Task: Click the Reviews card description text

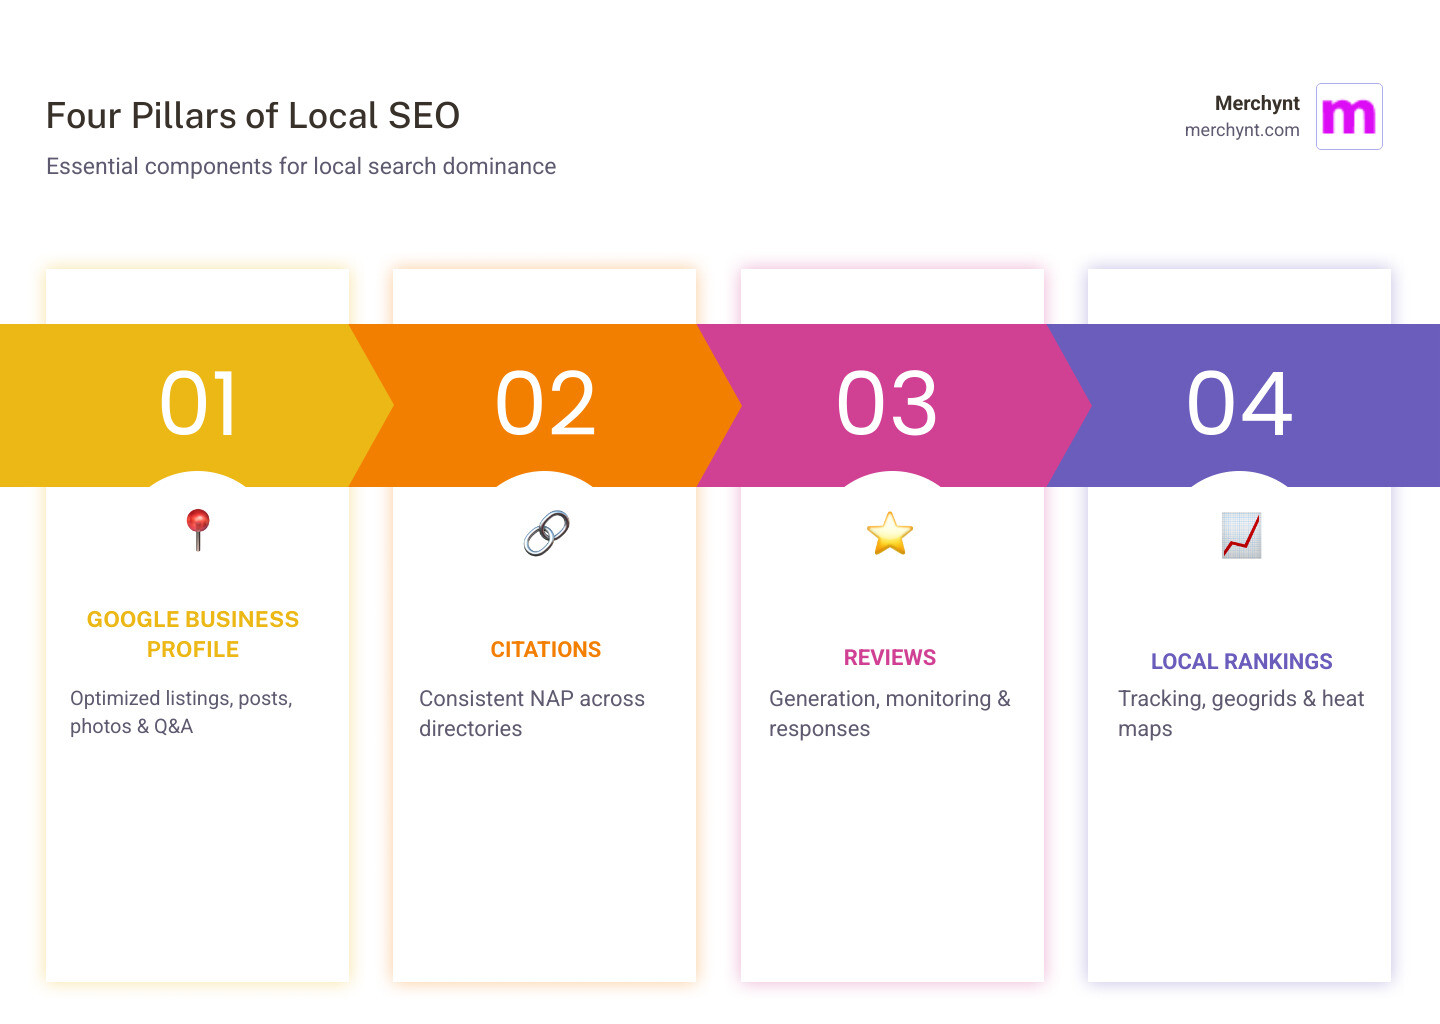Action: [890, 713]
